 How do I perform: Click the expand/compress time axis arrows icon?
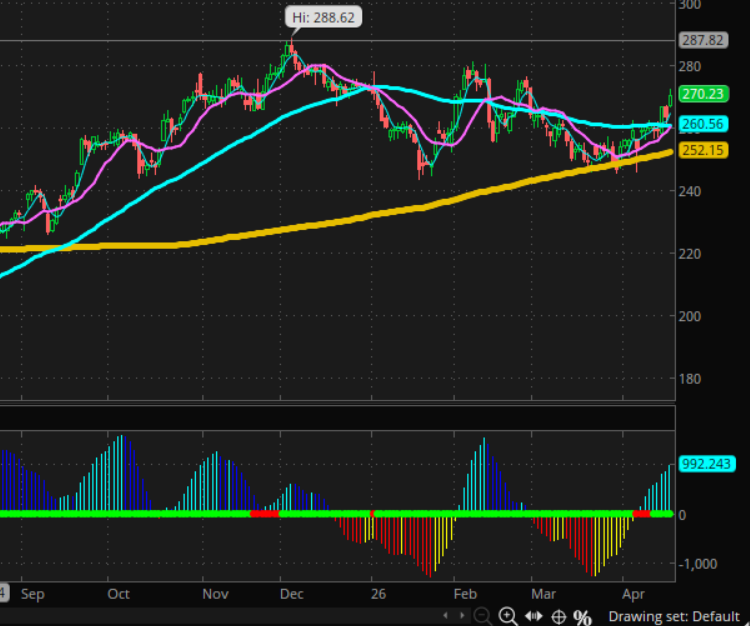pos(533,616)
